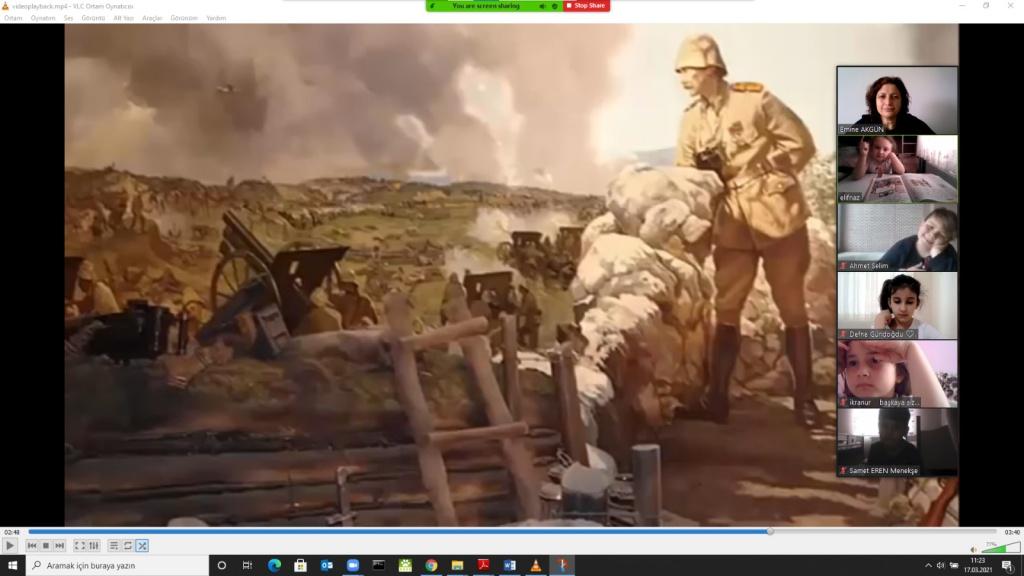
Task: Open the Yardım menu
Action: pos(216,18)
